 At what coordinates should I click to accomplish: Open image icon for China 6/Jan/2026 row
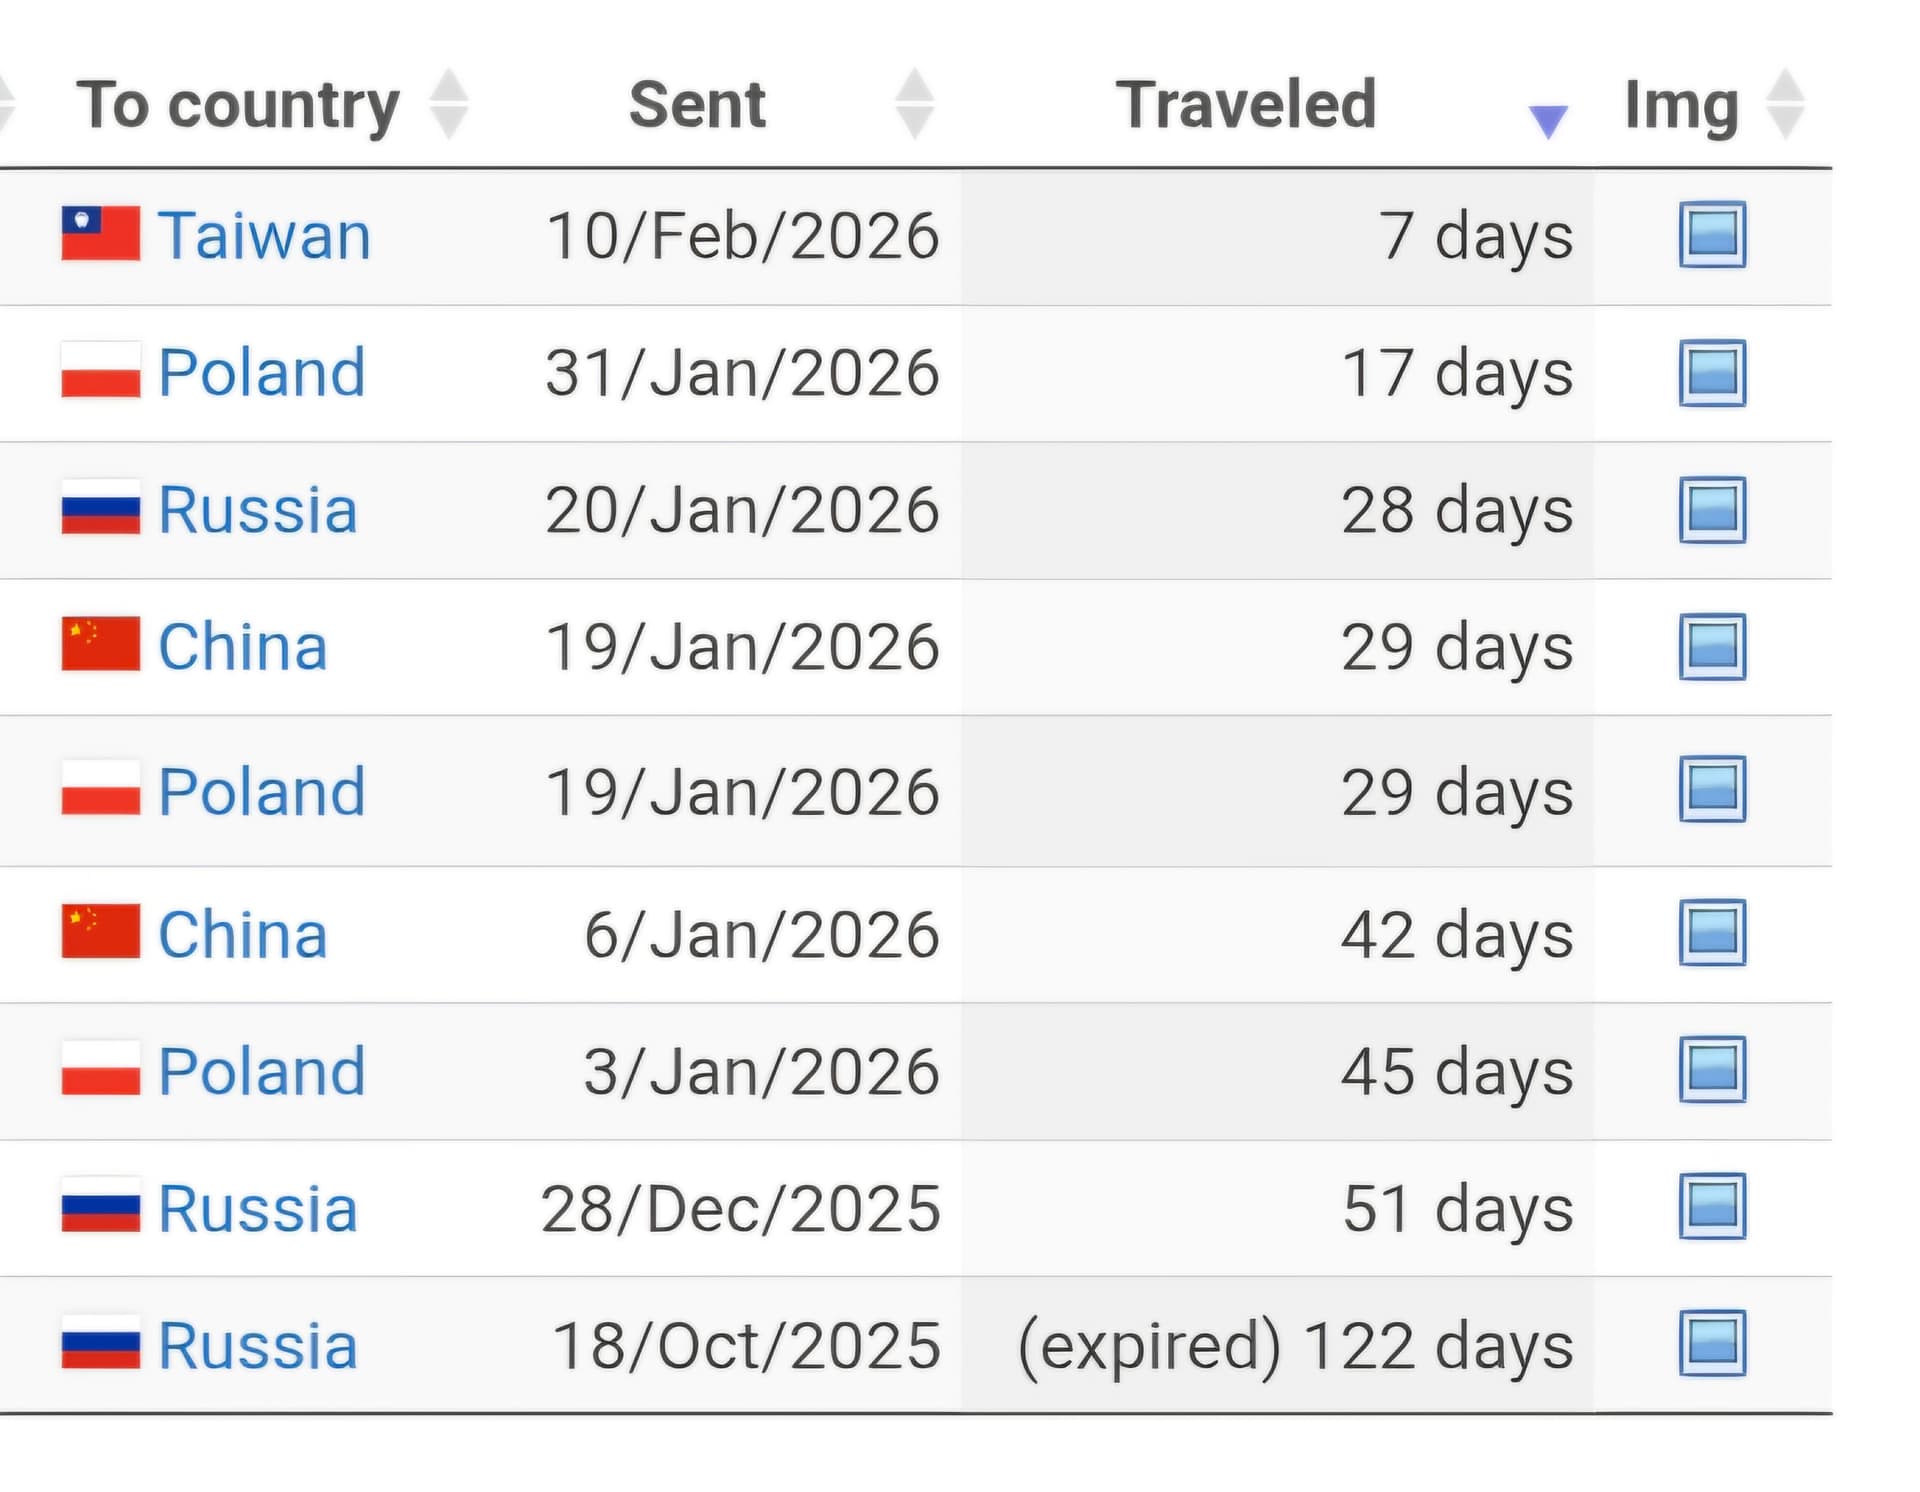(1712, 933)
